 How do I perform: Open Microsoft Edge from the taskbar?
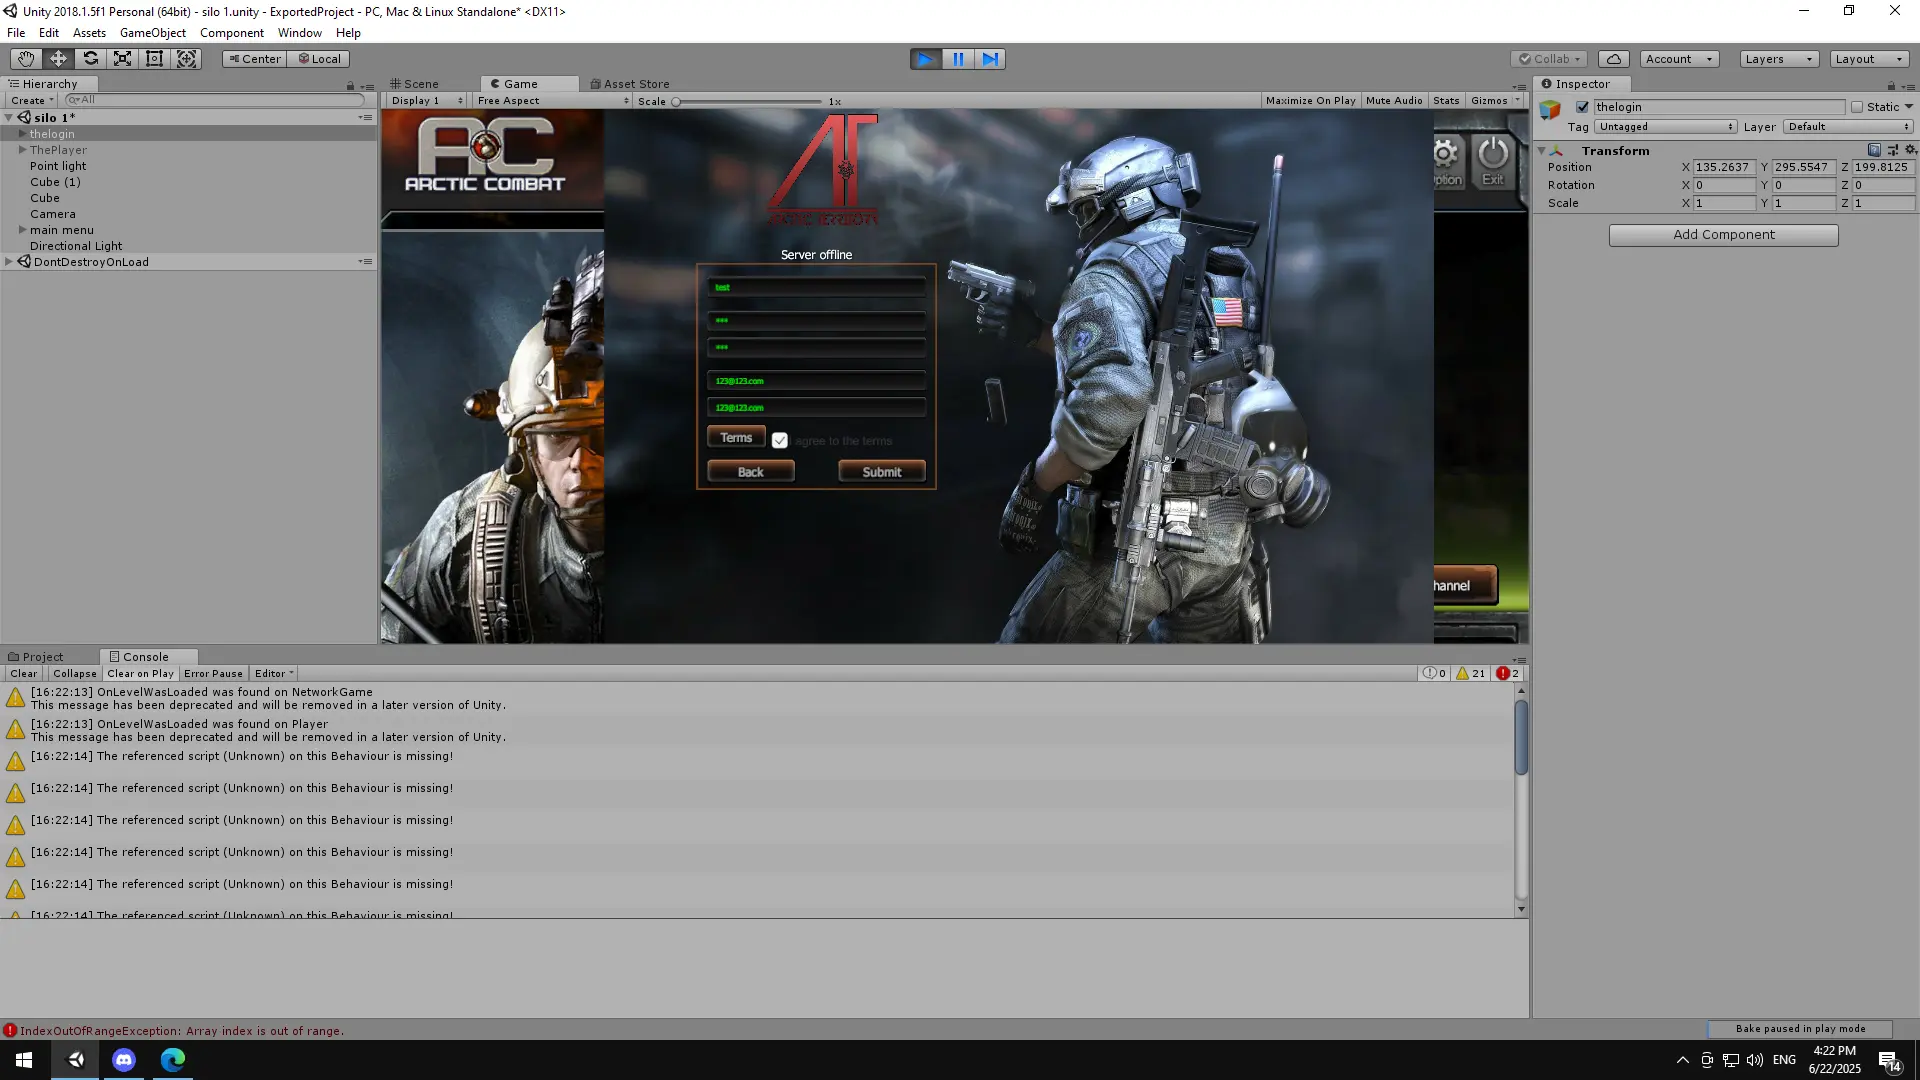click(x=173, y=1060)
